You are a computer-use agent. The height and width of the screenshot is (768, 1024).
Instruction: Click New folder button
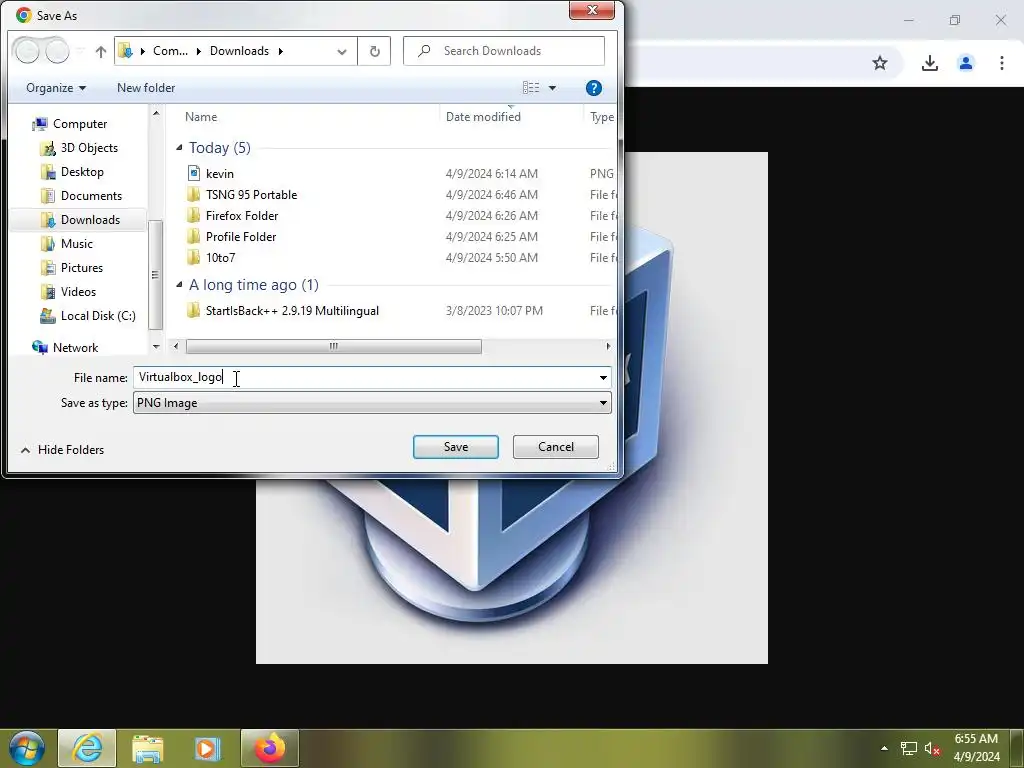click(x=146, y=88)
